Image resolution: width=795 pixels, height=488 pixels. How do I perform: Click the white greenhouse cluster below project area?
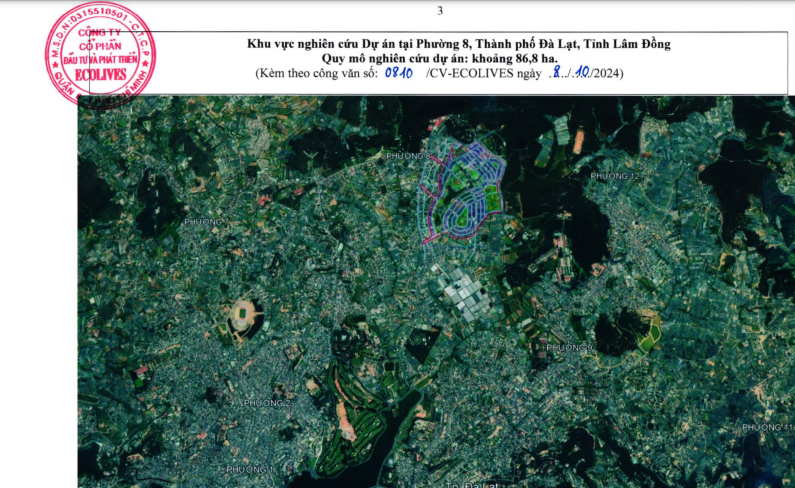[466, 290]
